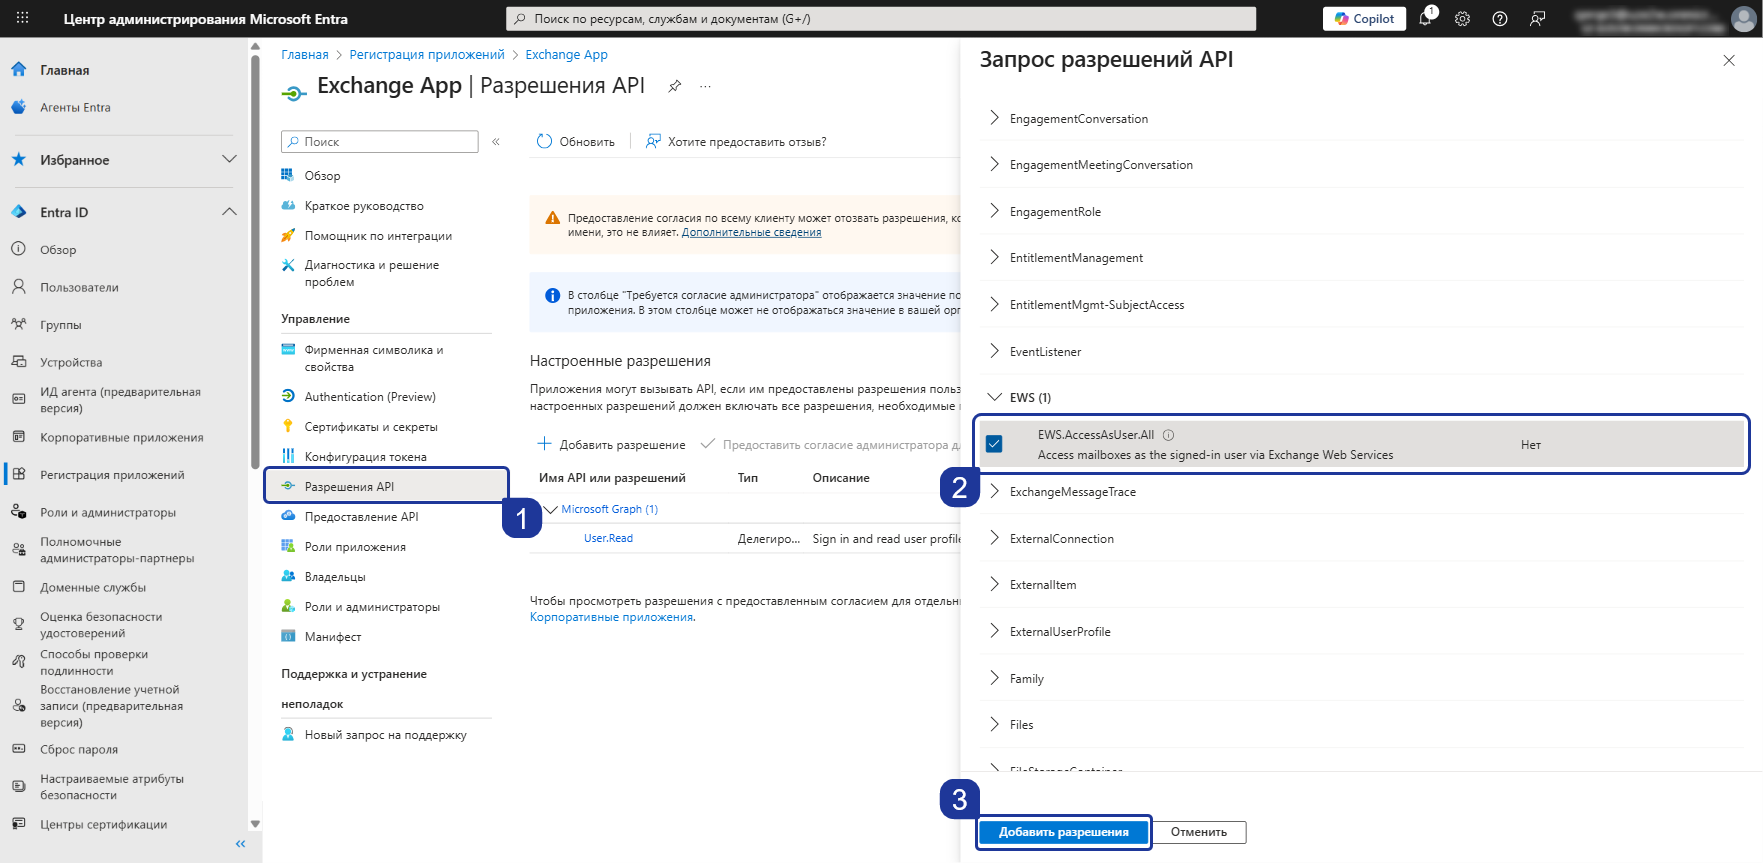The image size is (1763, 863).
Task: Click Добавить разрешение plus button
Action: [x=612, y=445]
